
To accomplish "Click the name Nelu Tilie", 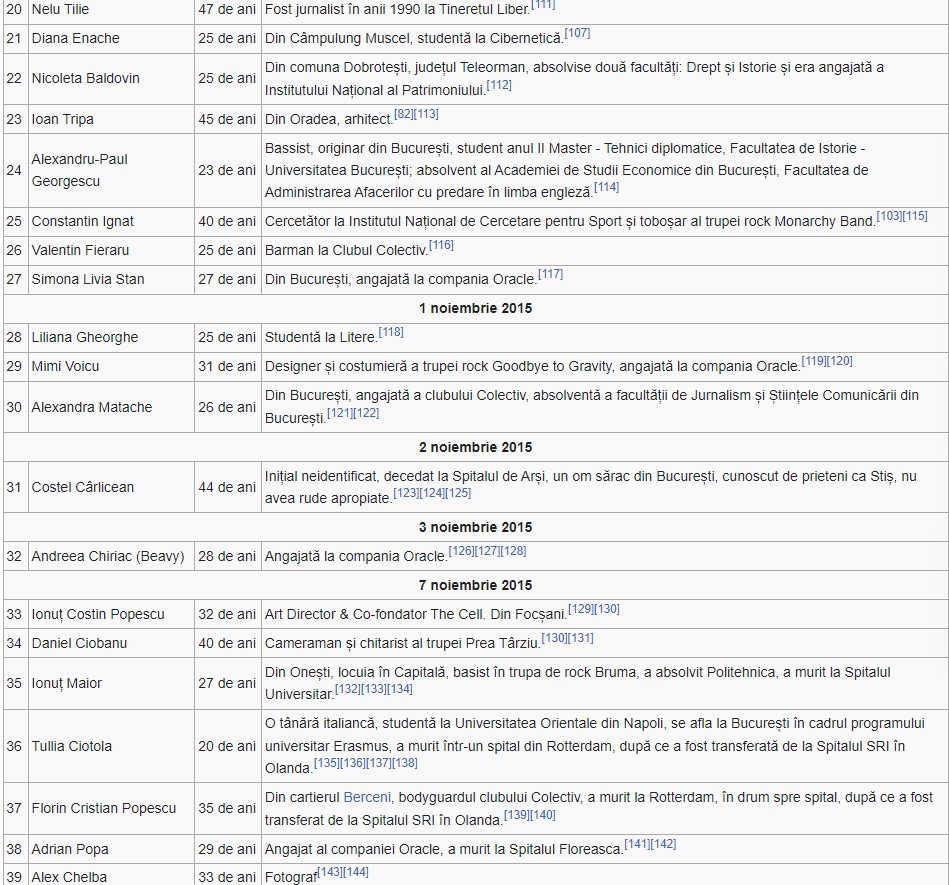I will pos(60,10).
